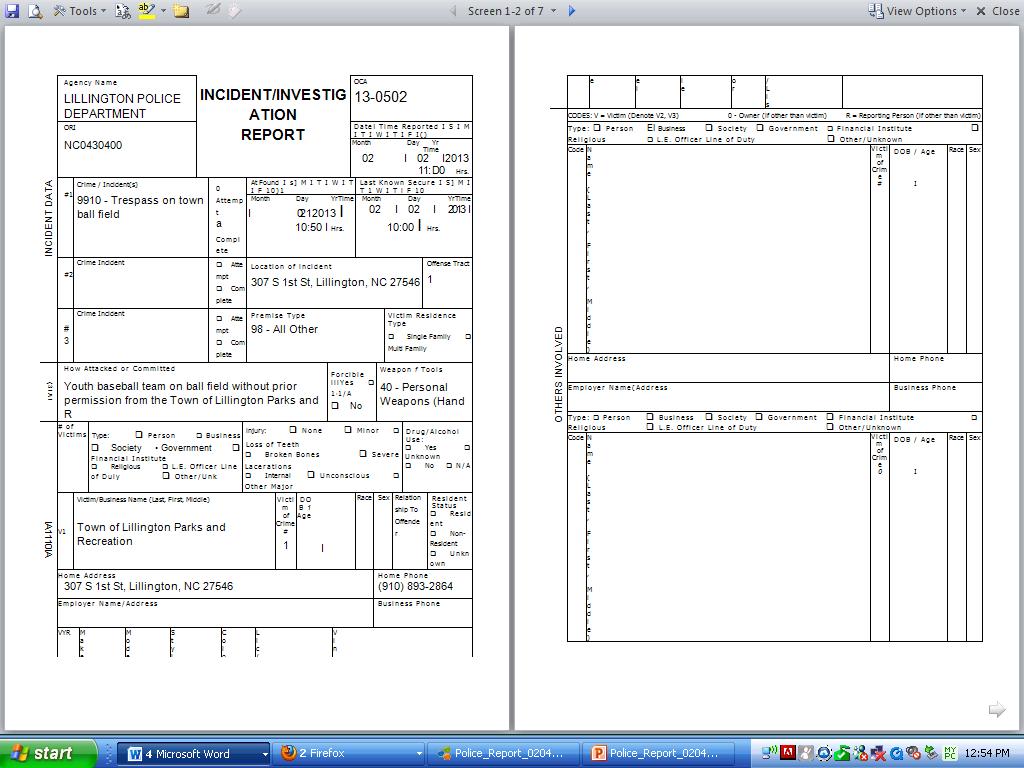
Task: Click the QuickTime tray icon
Action: (896, 754)
